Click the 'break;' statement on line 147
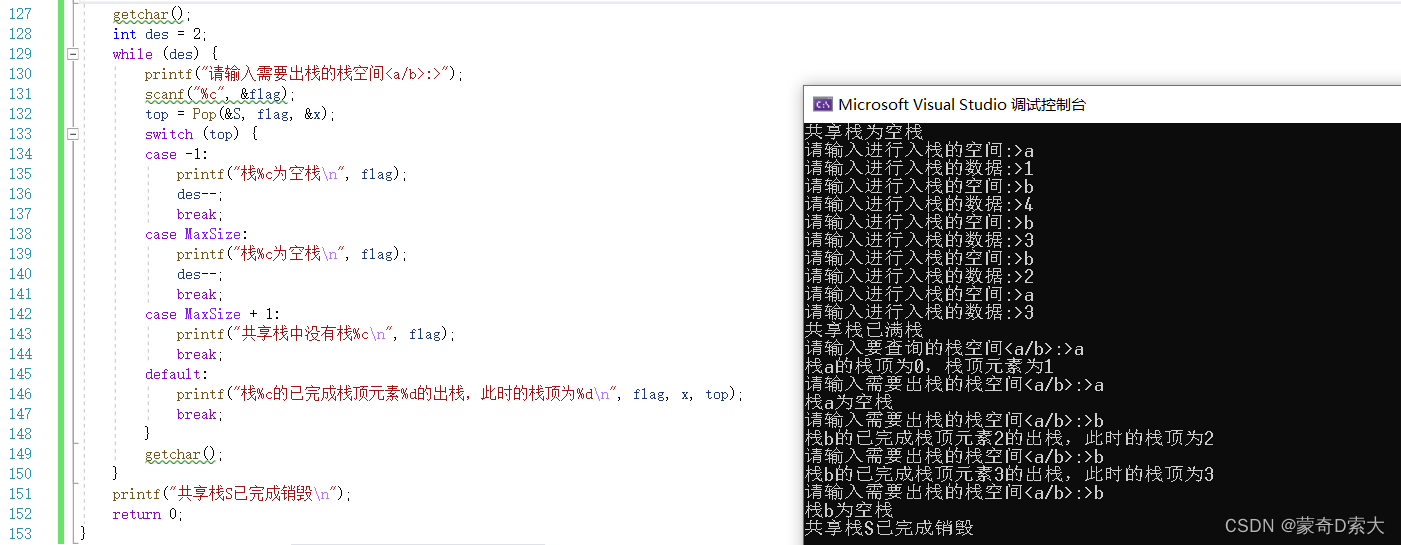Screen dimensions: 1401x545 point(200,414)
